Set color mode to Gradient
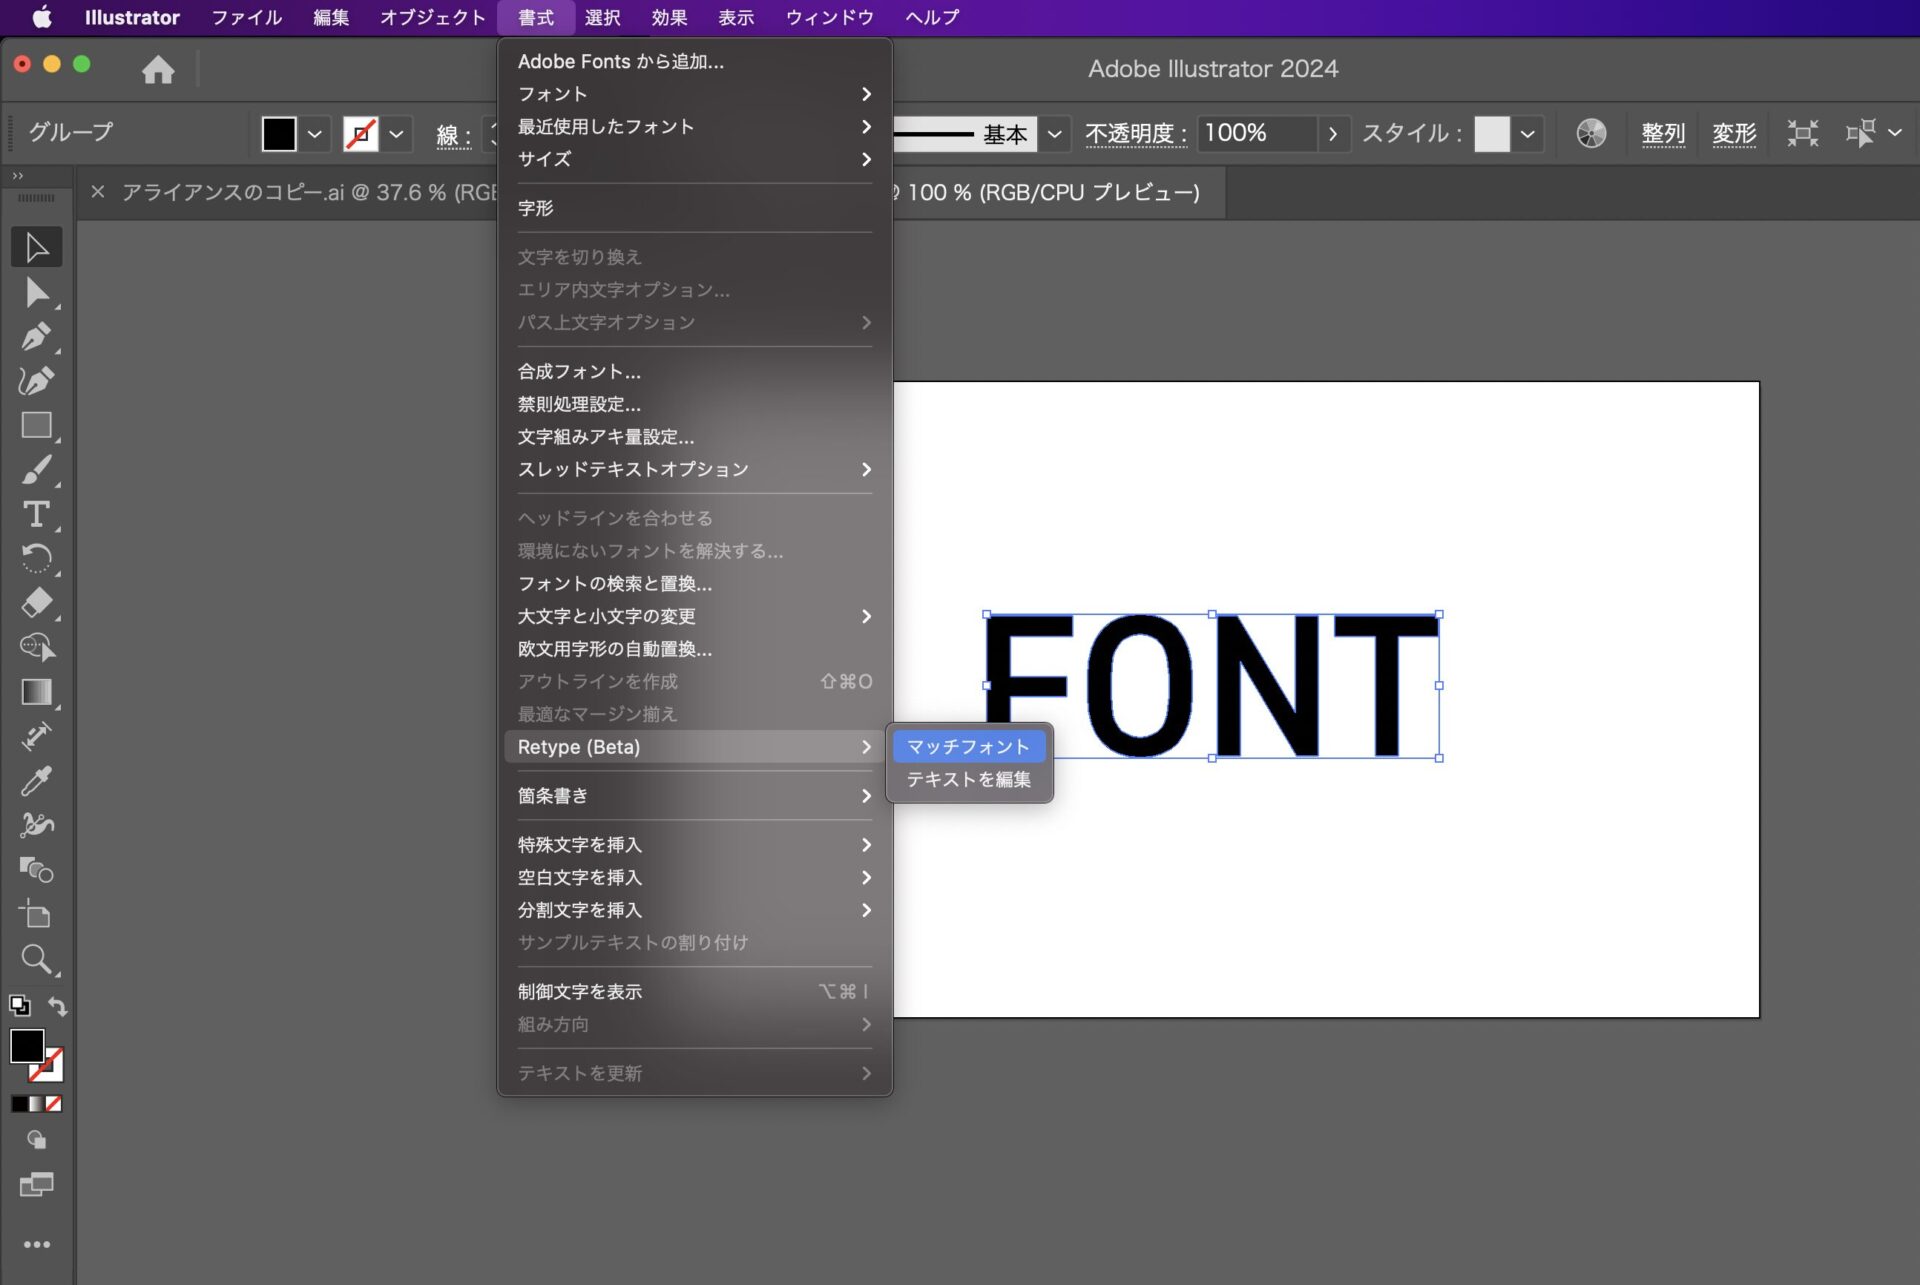This screenshot has width=1920, height=1285. [37, 1104]
